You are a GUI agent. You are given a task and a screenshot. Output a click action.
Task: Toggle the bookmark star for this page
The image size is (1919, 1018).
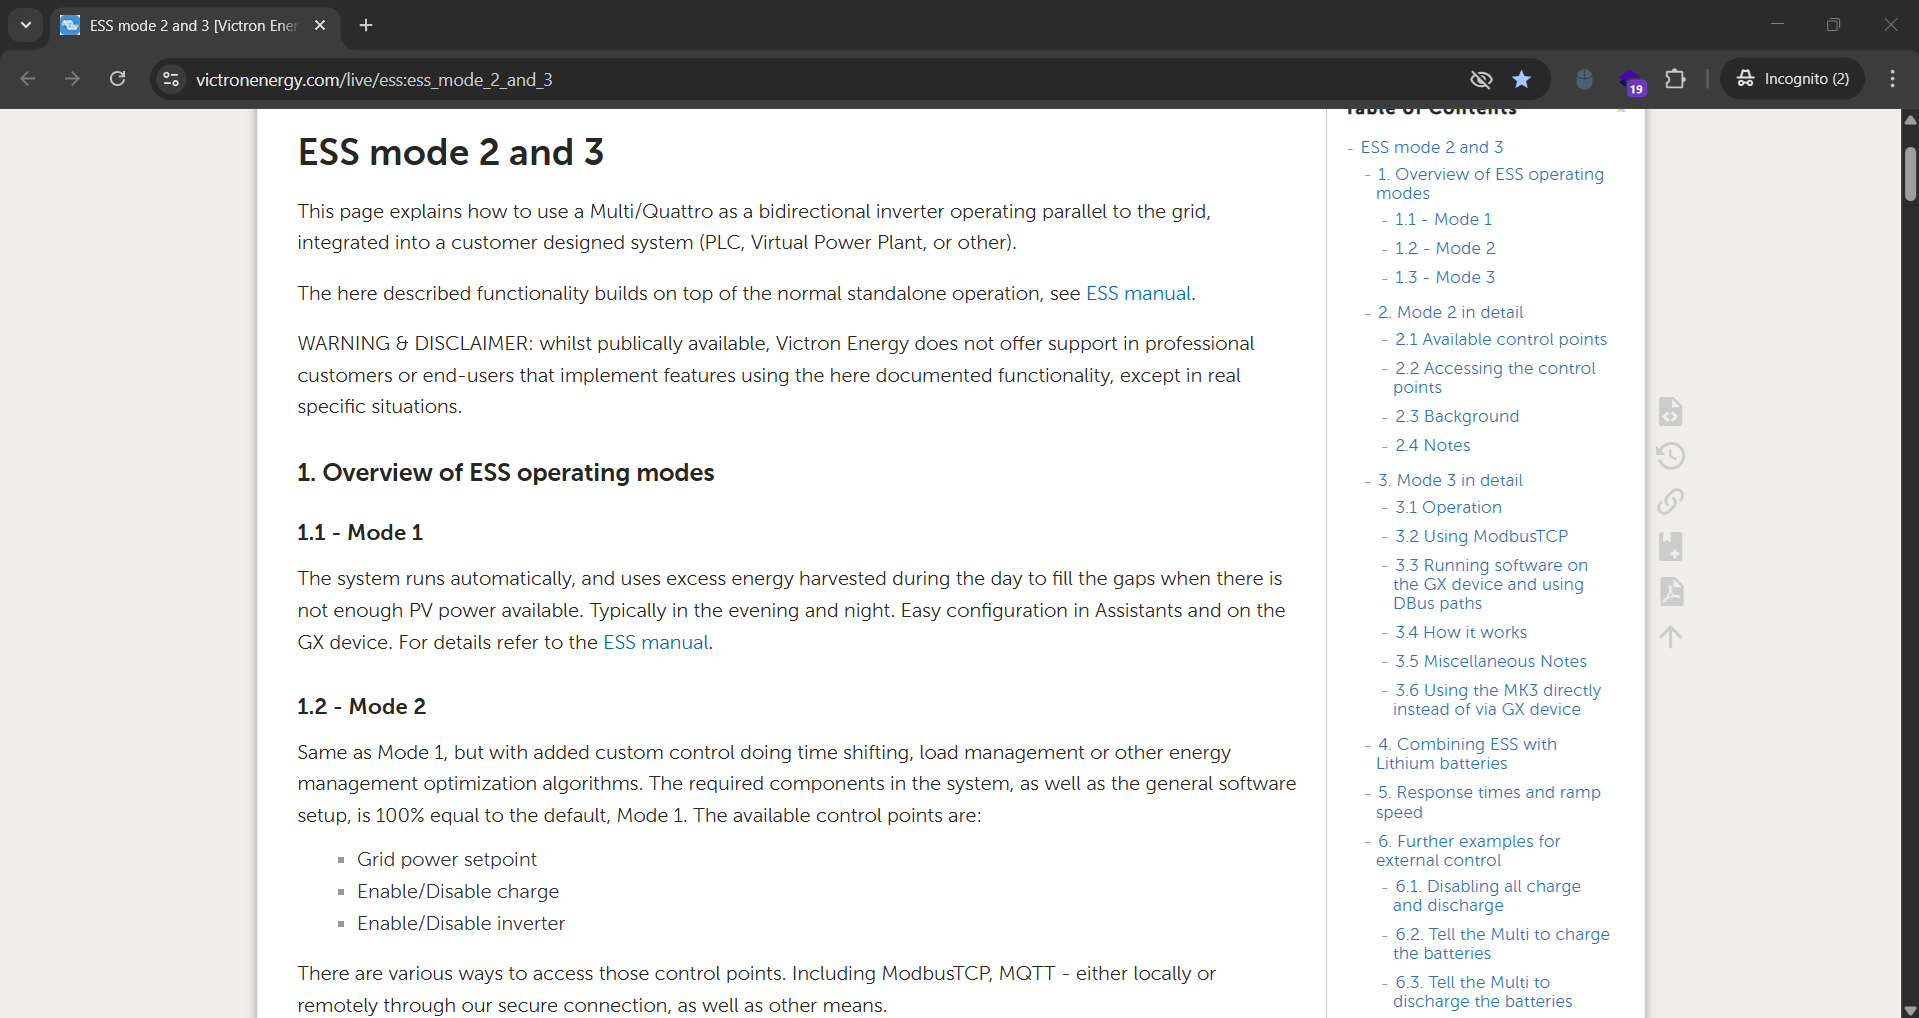(1521, 79)
